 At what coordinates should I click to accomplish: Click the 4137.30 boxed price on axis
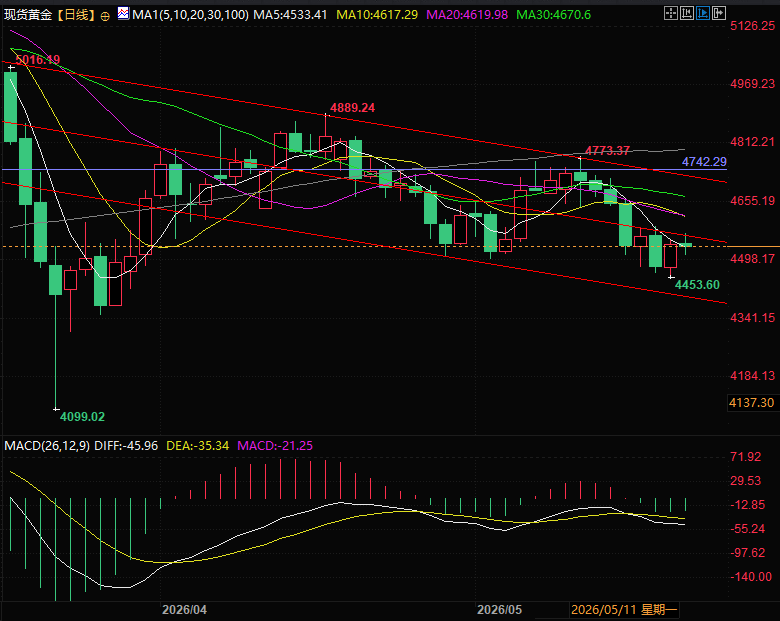coord(751,403)
